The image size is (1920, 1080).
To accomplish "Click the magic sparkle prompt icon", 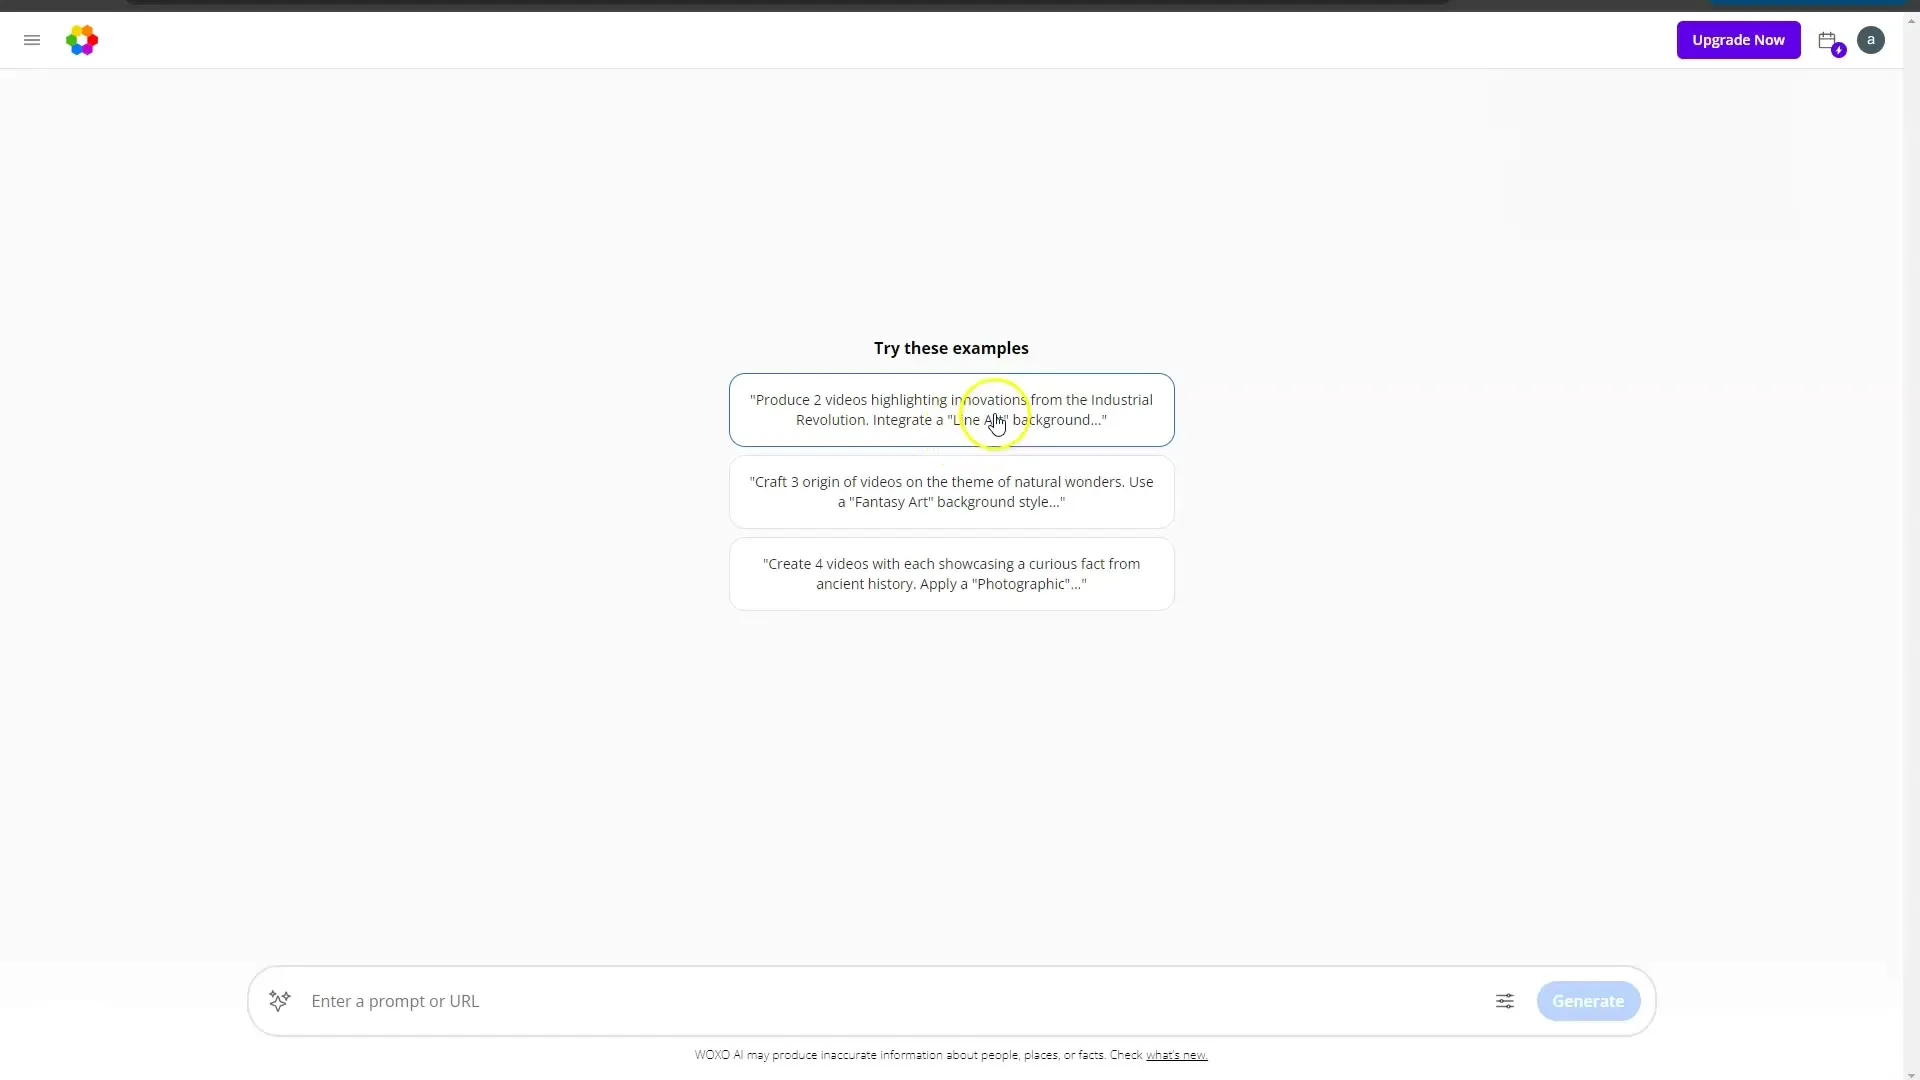I will (x=280, y=1001).
